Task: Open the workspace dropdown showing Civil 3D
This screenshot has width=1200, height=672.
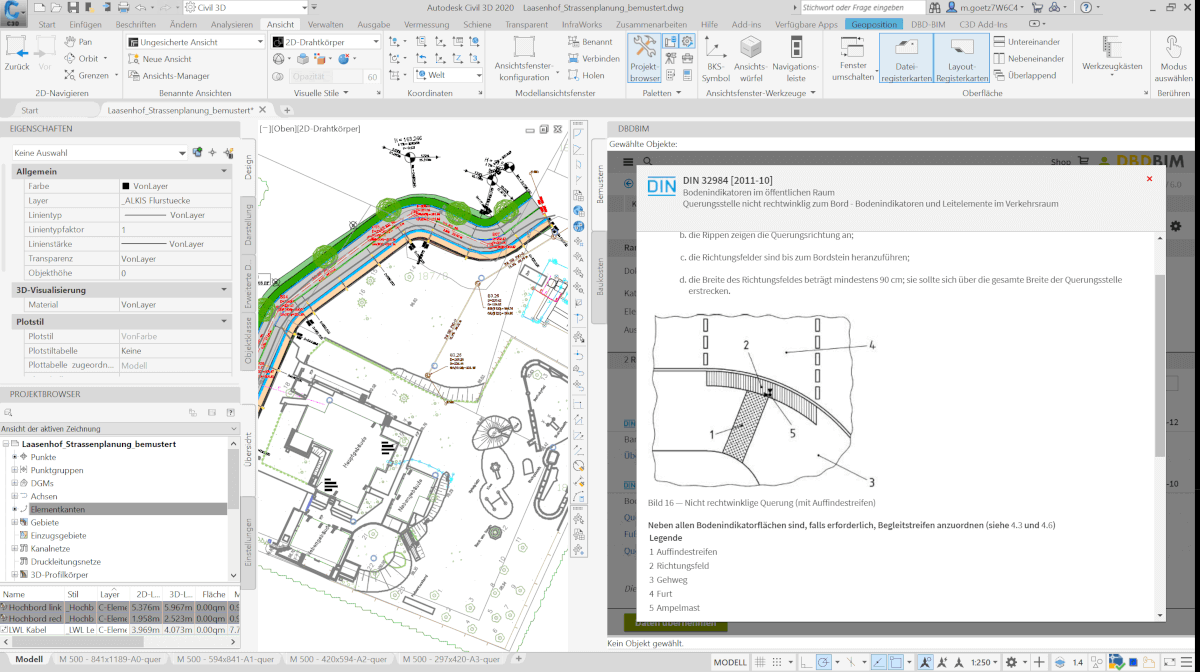Action: (x=243, y=8)
